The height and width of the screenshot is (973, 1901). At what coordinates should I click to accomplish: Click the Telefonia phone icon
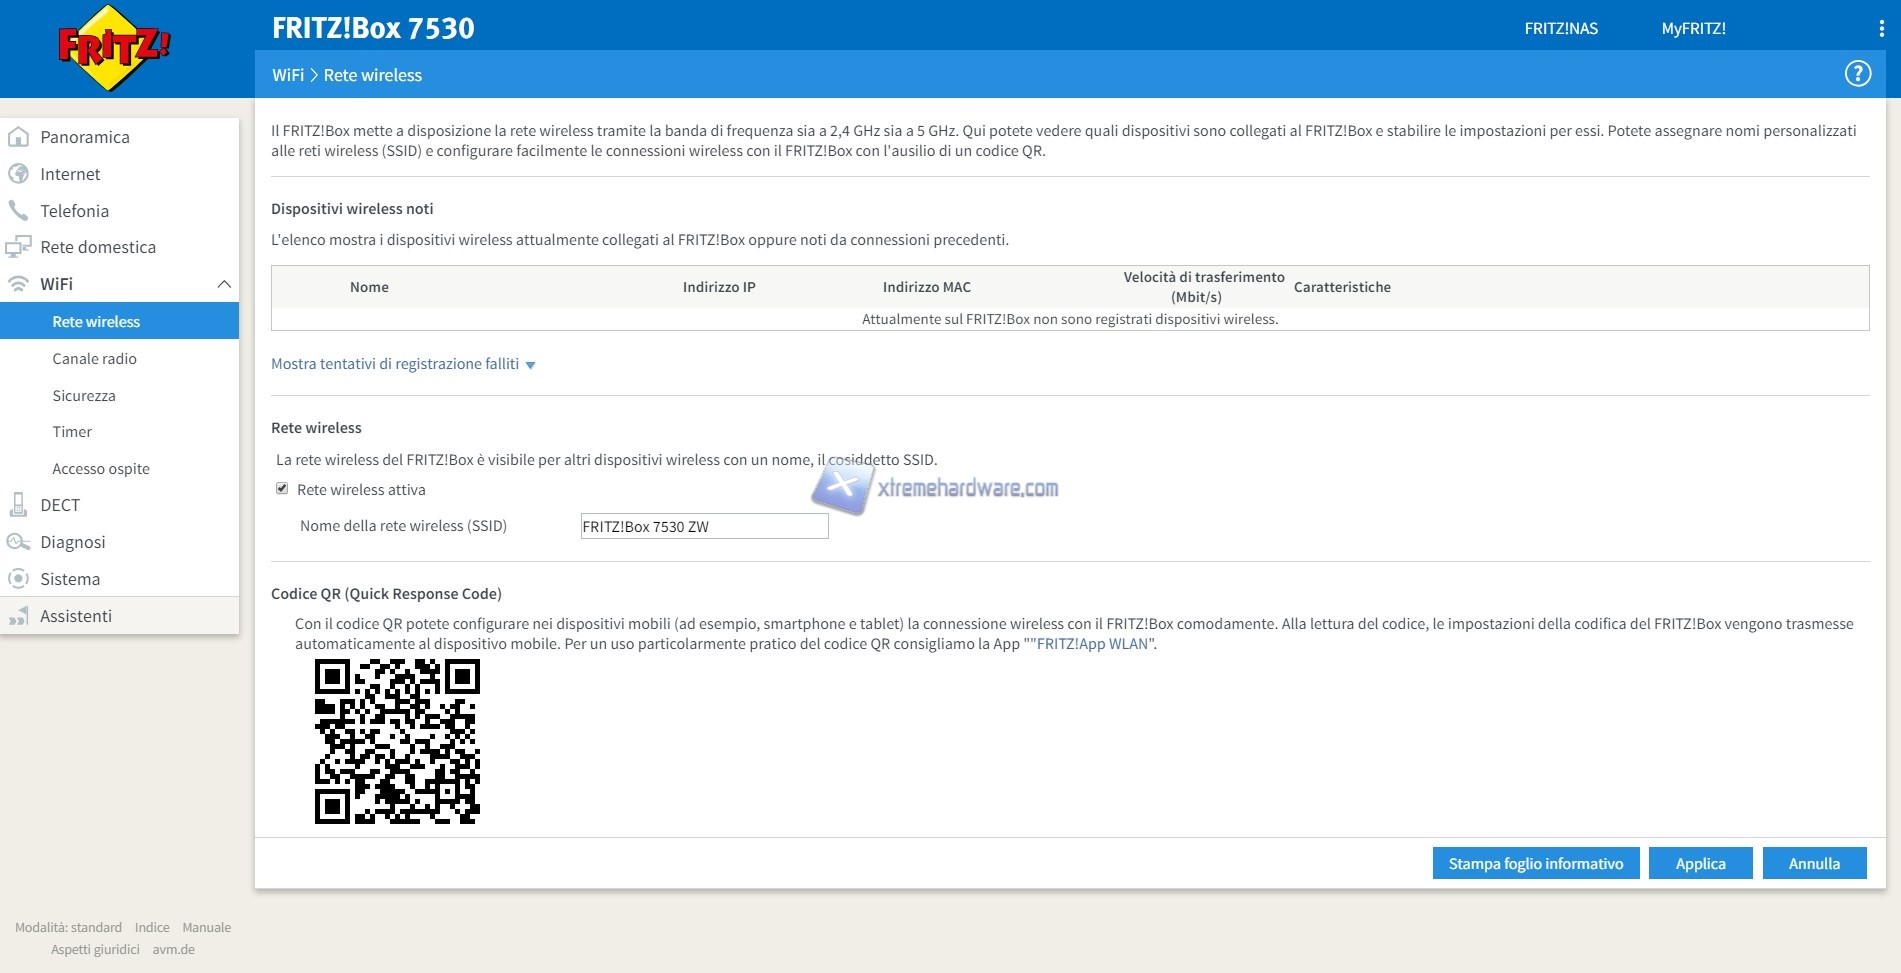(x=18, y=211)
